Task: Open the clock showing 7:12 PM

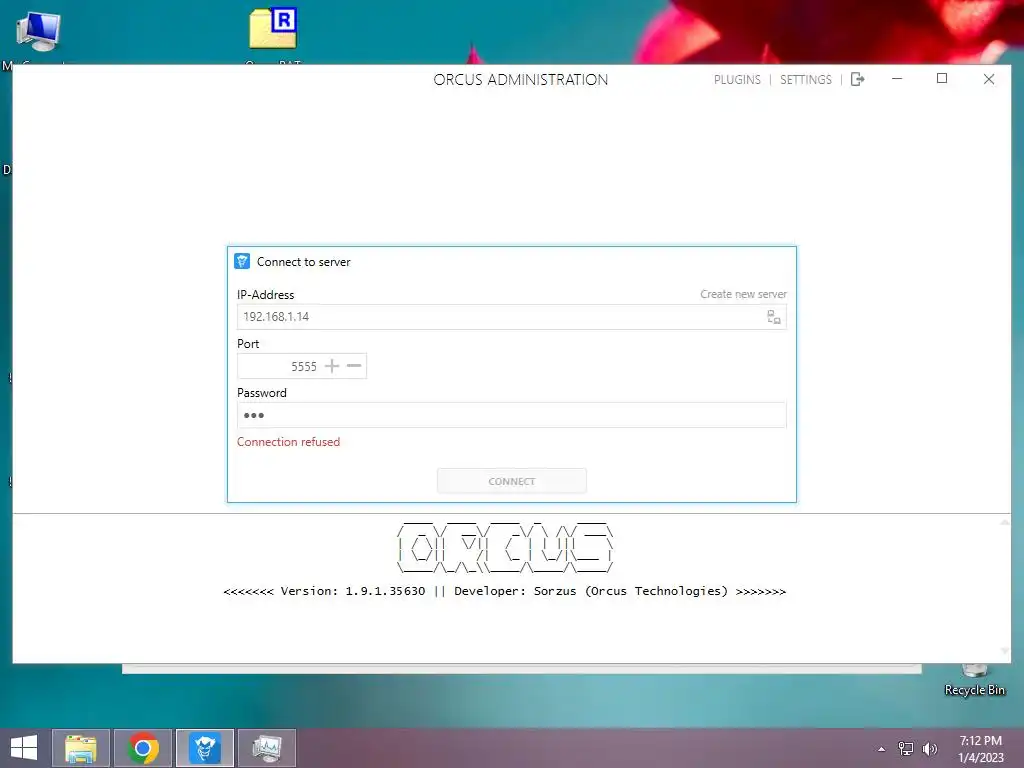Action: tap(980, 749)
